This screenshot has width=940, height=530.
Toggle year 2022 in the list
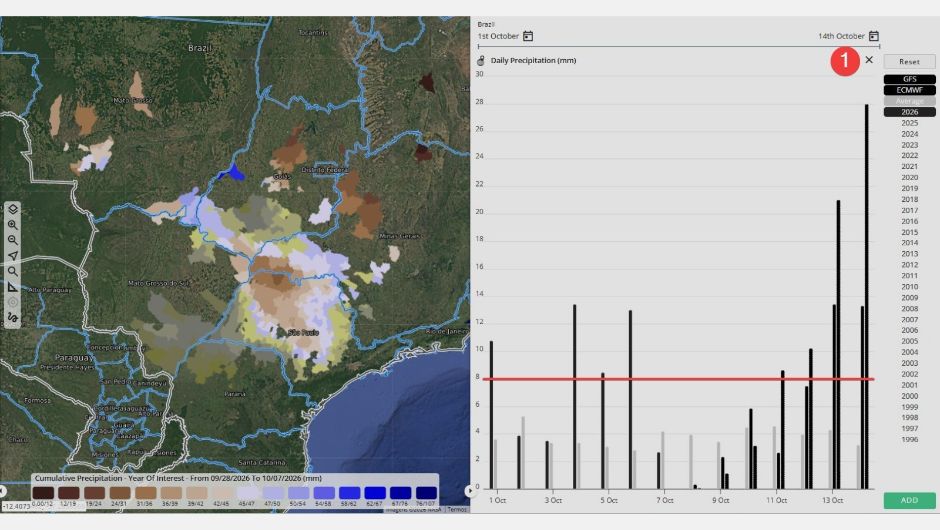(909, 155)
